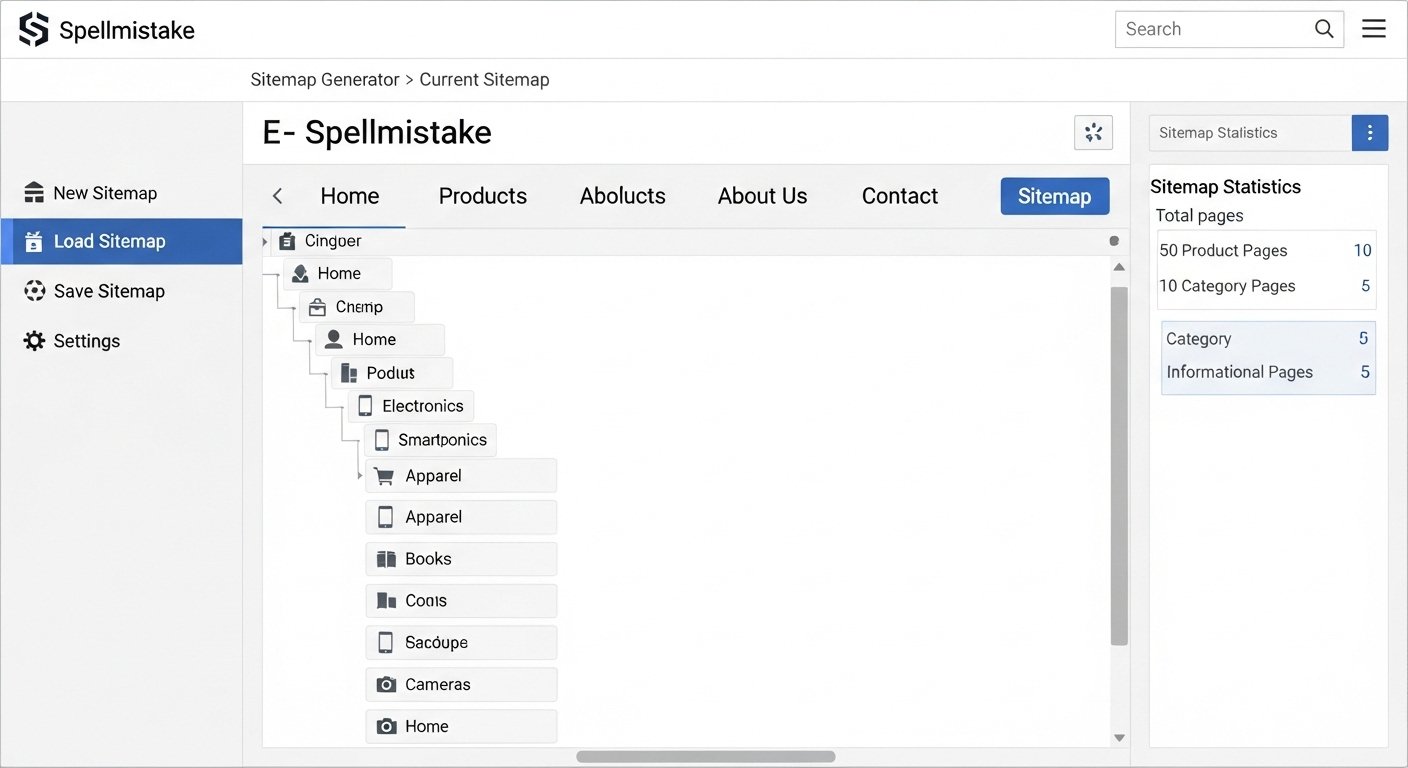Click the camera icon on the Cameras node
1408x768 pixels.
[x=387, y=684]
